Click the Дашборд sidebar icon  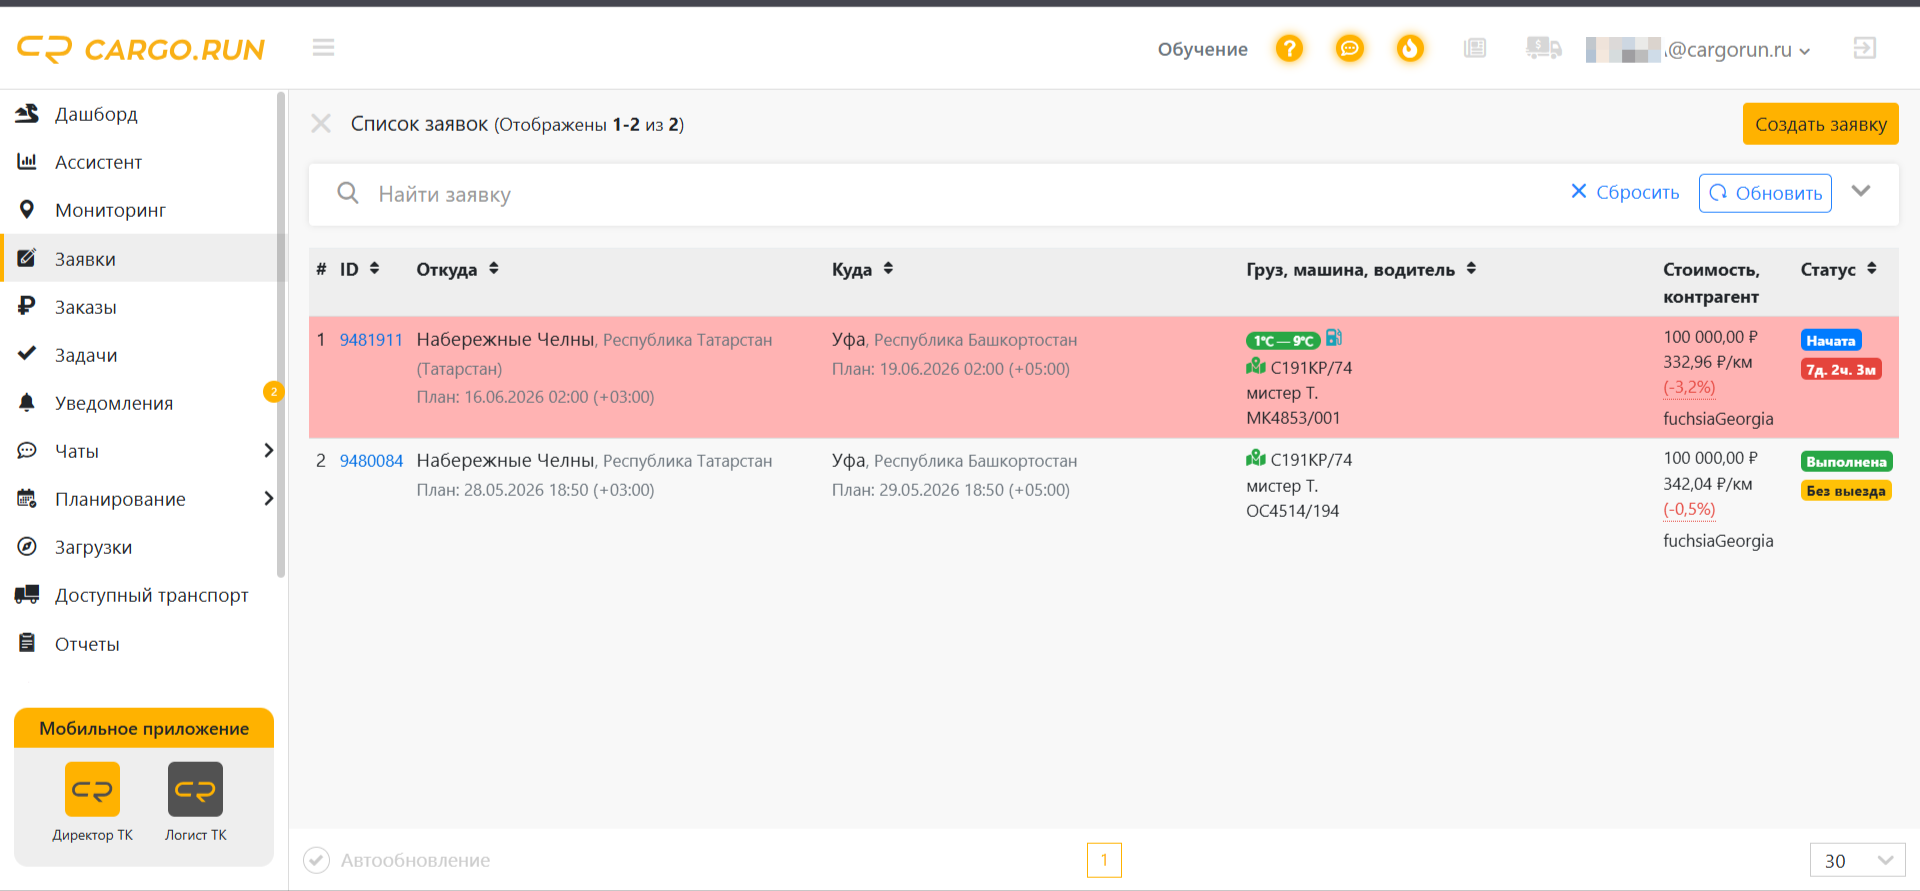click(27, 114)
